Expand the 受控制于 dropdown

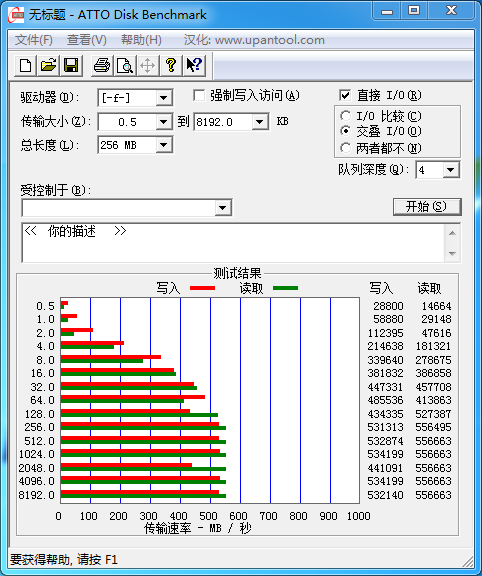coord(222,208)
